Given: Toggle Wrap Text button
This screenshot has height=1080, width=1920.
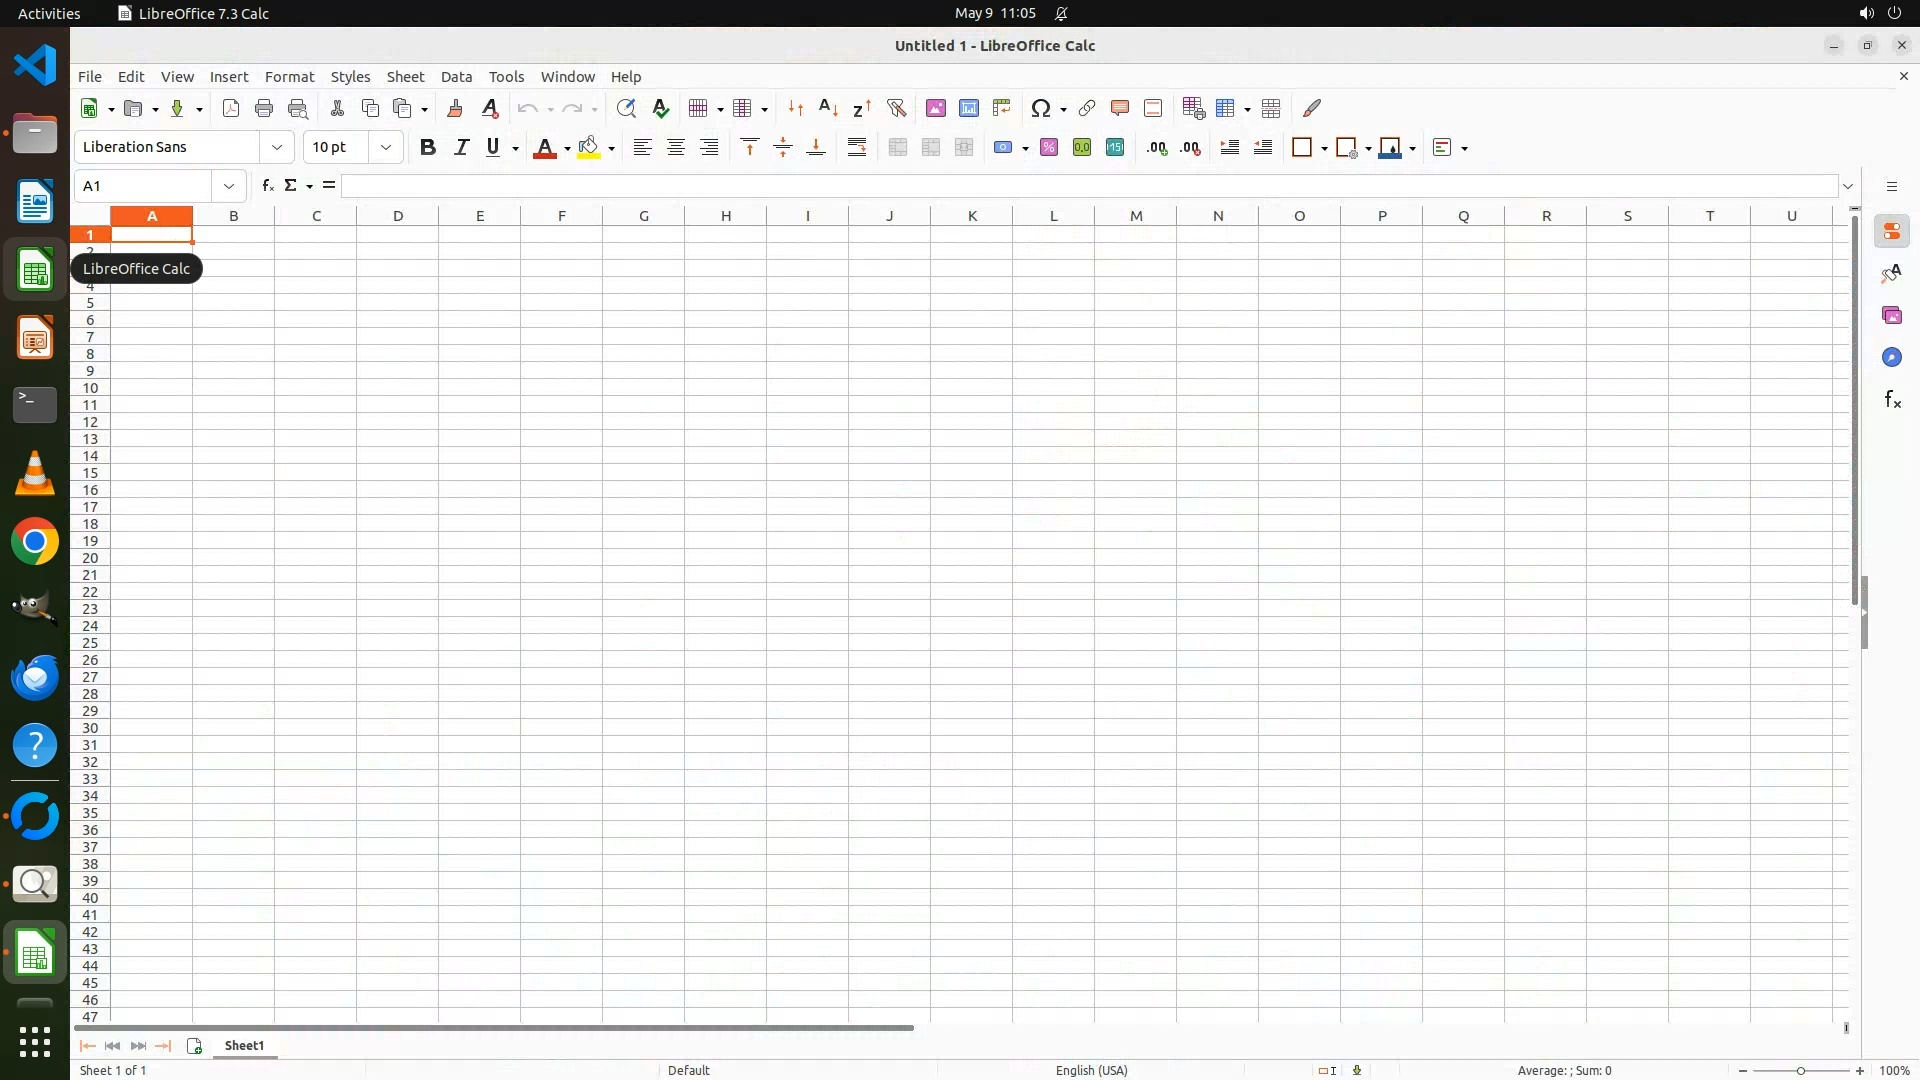Looking at the screenshot, I should point(857,148).
